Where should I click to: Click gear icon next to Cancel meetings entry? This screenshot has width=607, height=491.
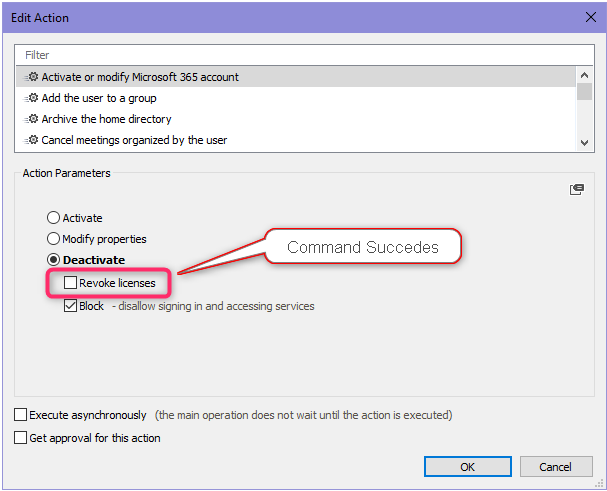pos(32,140)
